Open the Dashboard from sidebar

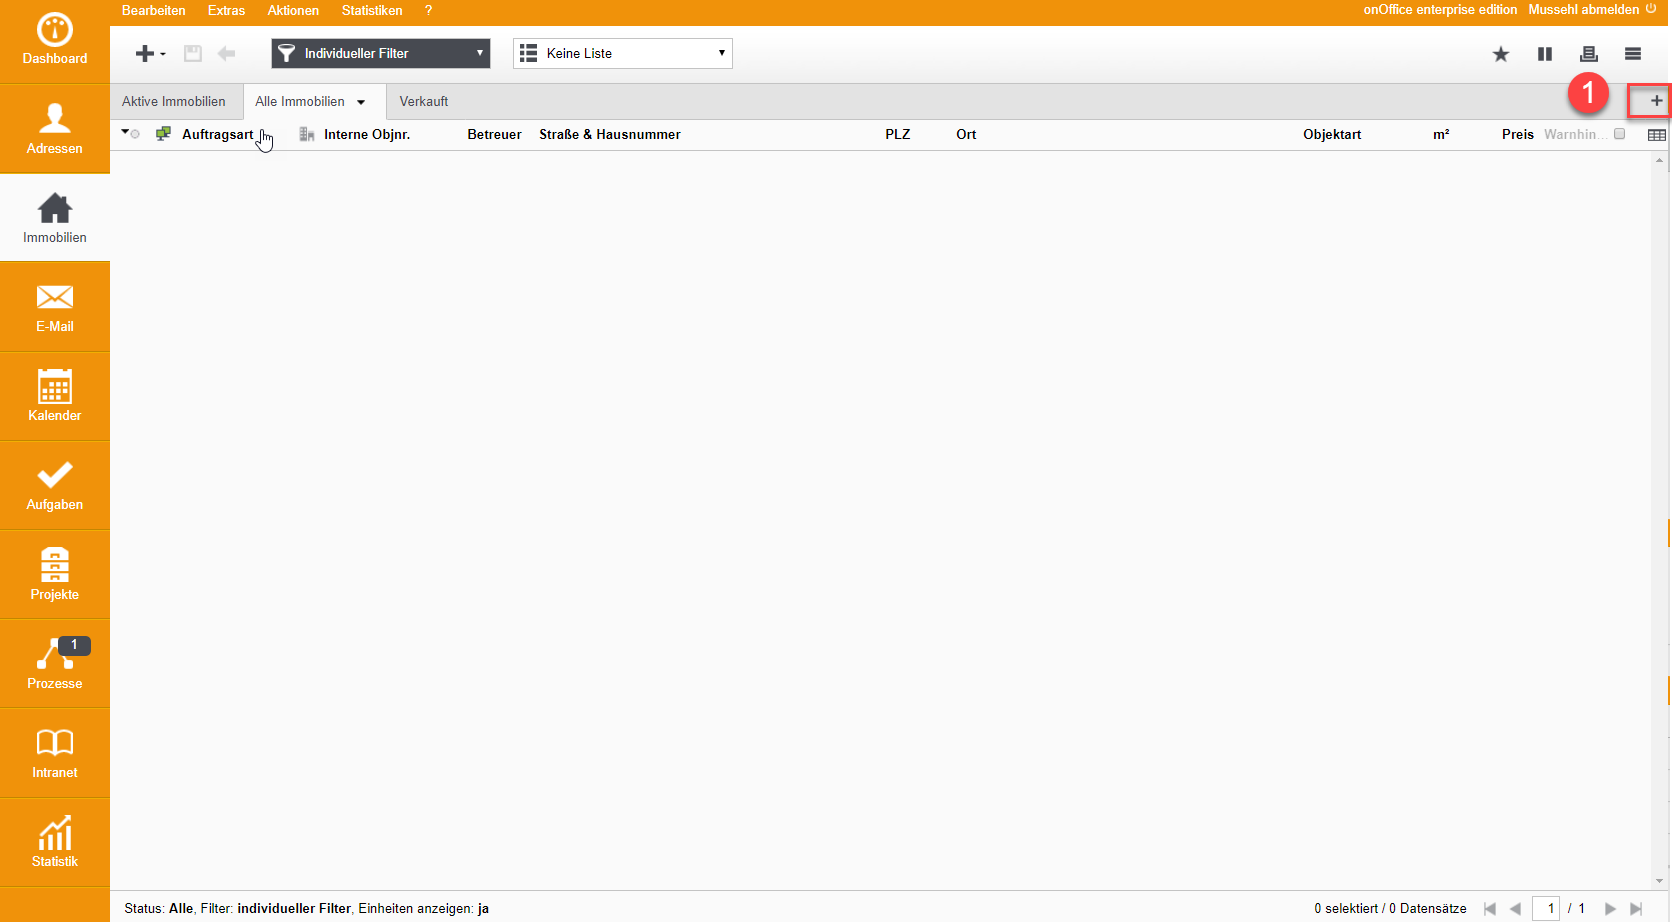54,41
